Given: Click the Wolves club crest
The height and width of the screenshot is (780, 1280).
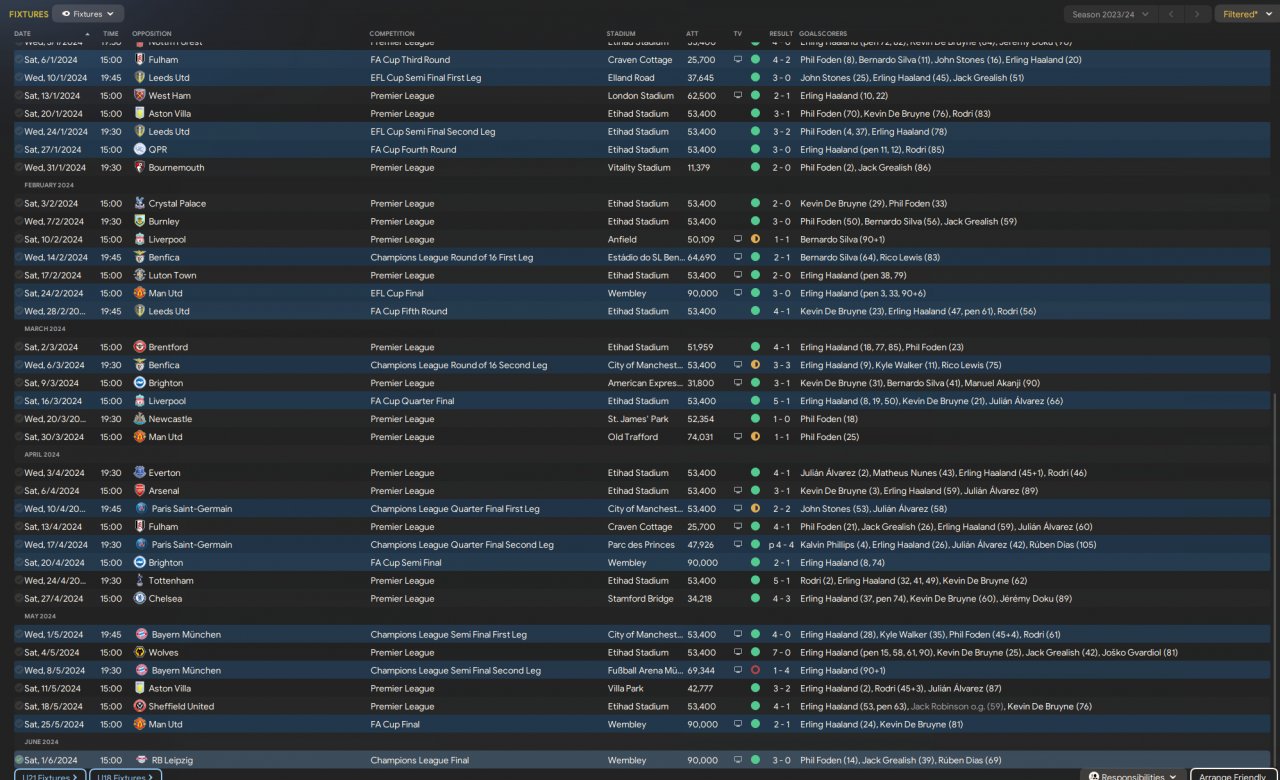Looking at the screenshot, I should [139, 653].
